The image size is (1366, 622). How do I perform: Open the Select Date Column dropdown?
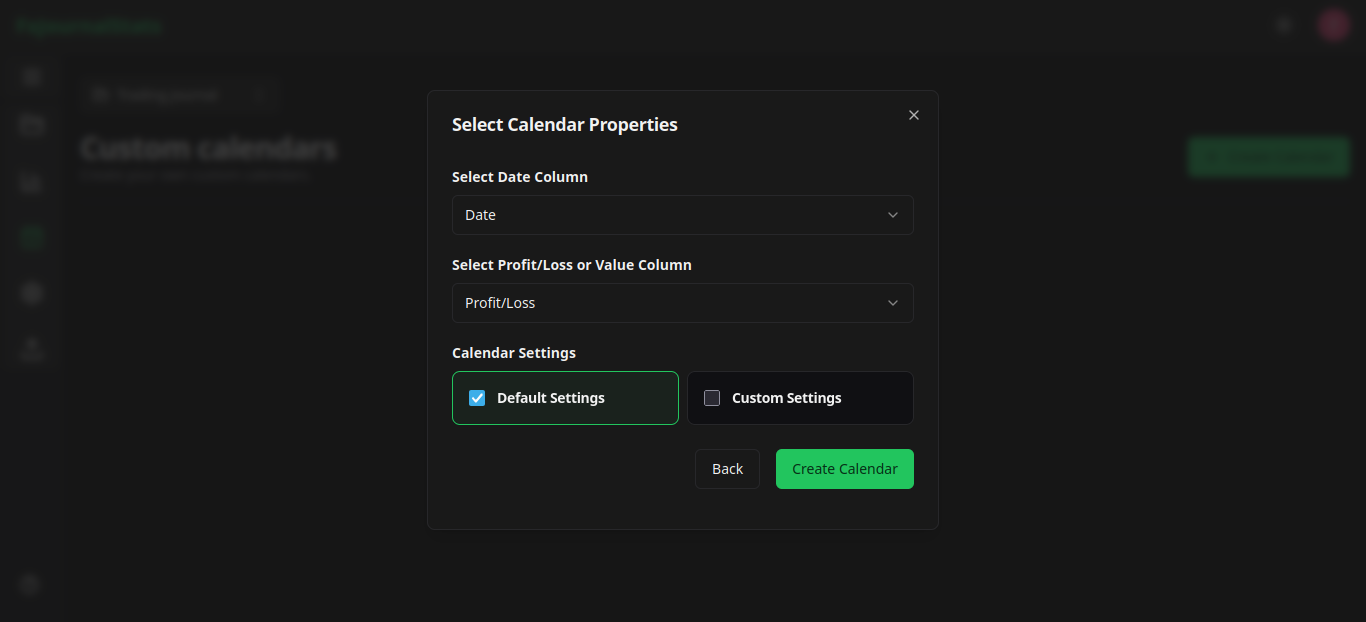[683, 215]
